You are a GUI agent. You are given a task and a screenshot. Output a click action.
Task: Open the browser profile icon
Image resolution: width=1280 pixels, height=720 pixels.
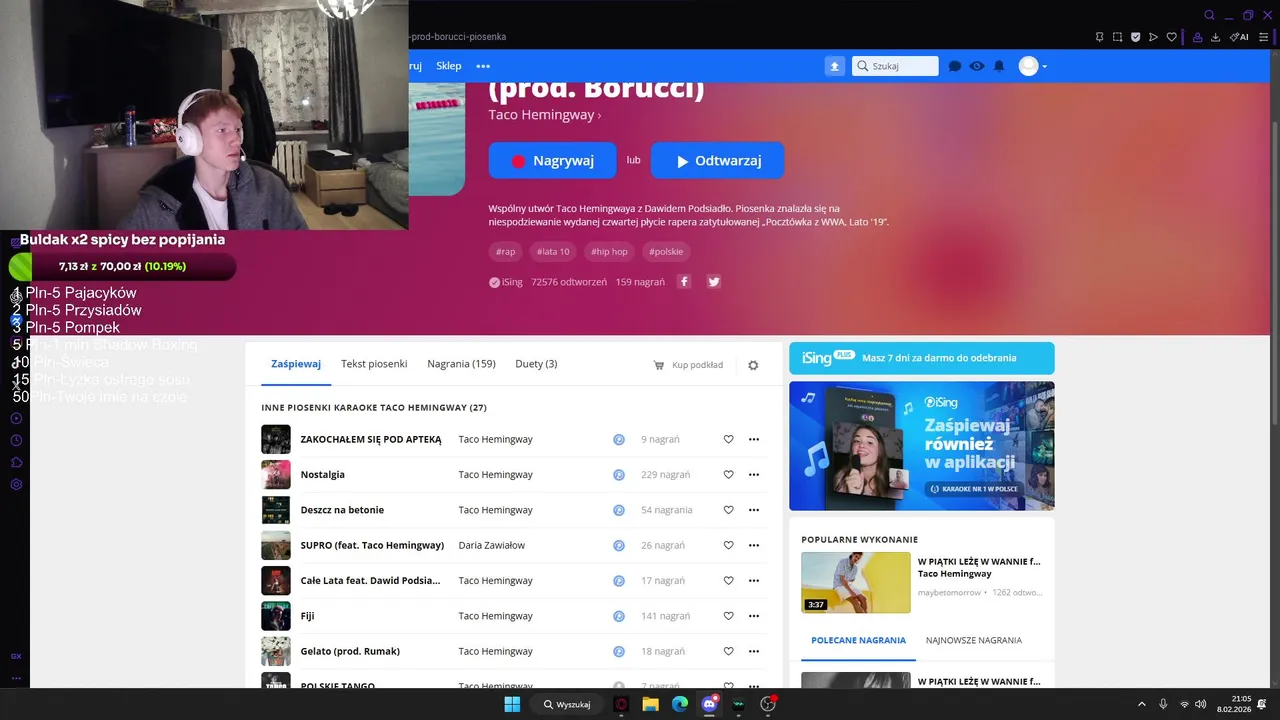pos(1196,37)
